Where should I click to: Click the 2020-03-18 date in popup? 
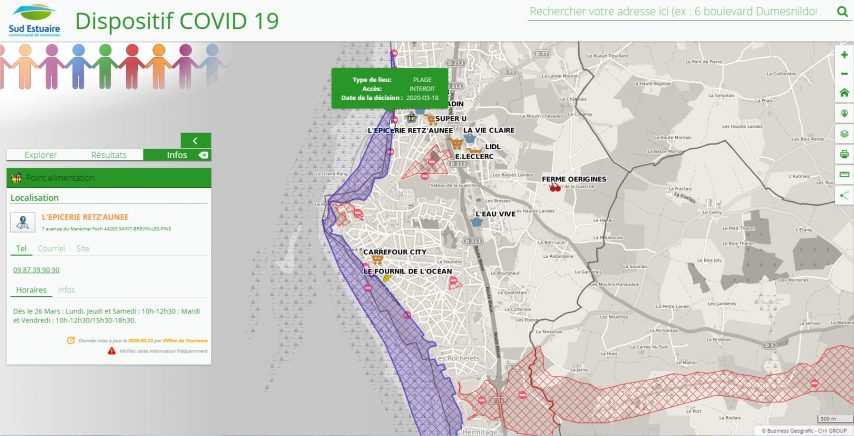tap(423, 98)
